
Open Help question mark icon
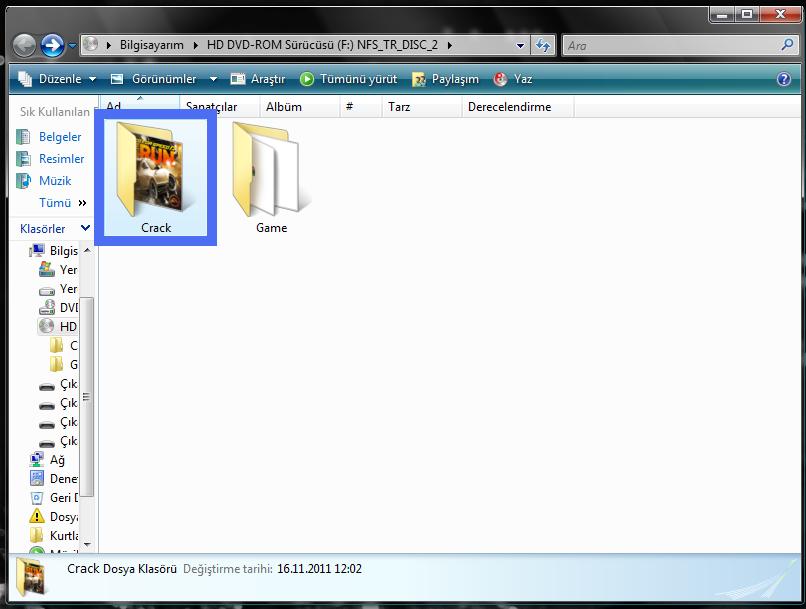point(783,79)
